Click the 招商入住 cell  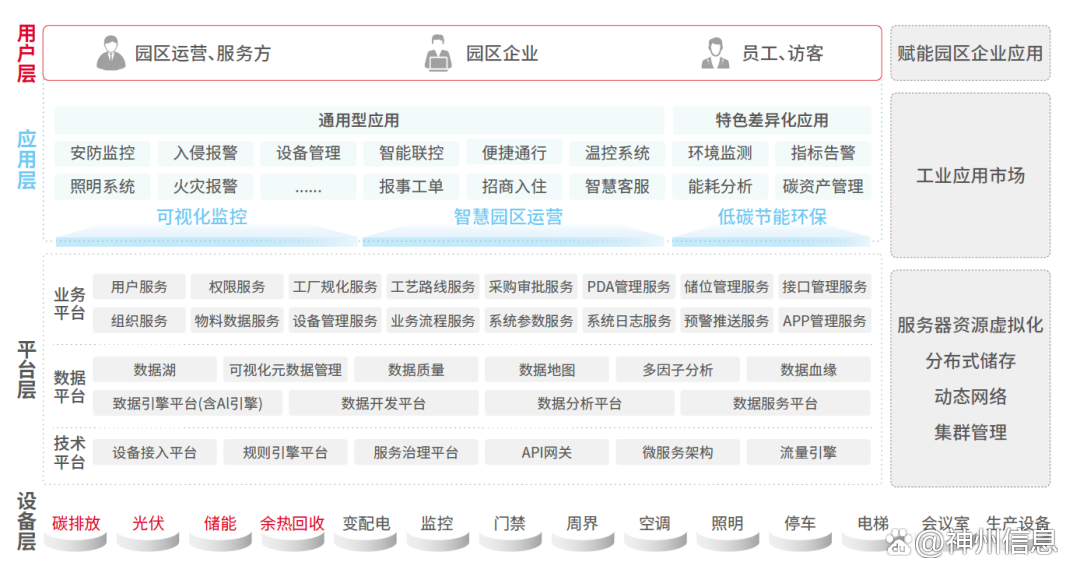tap(514, 186)
